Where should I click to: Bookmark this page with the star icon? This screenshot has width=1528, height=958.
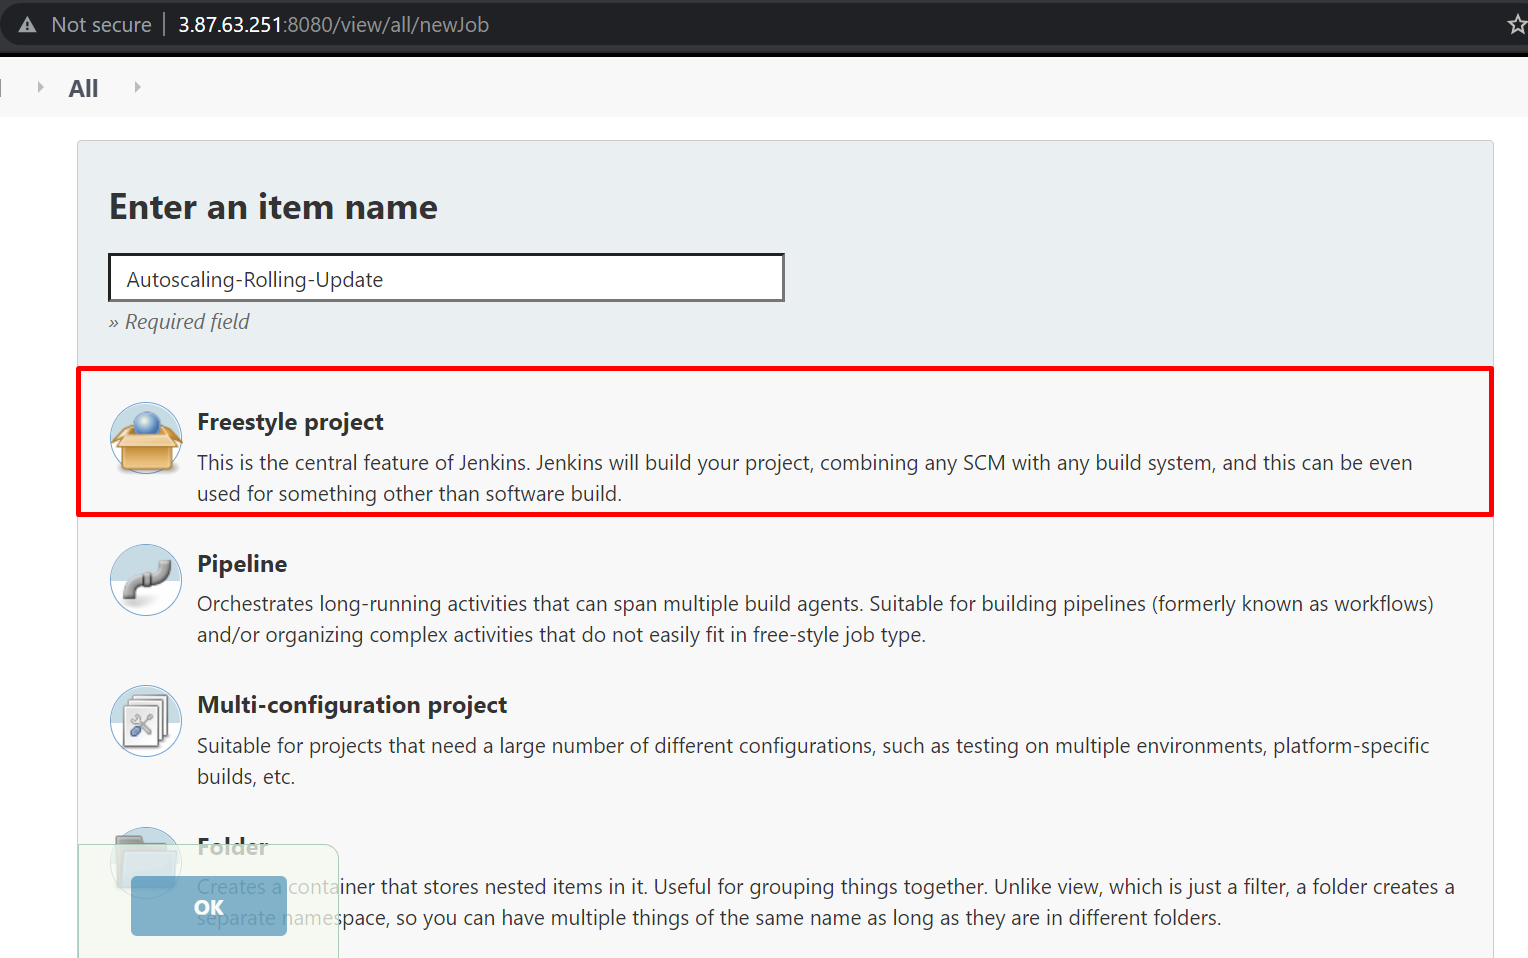1517,25
